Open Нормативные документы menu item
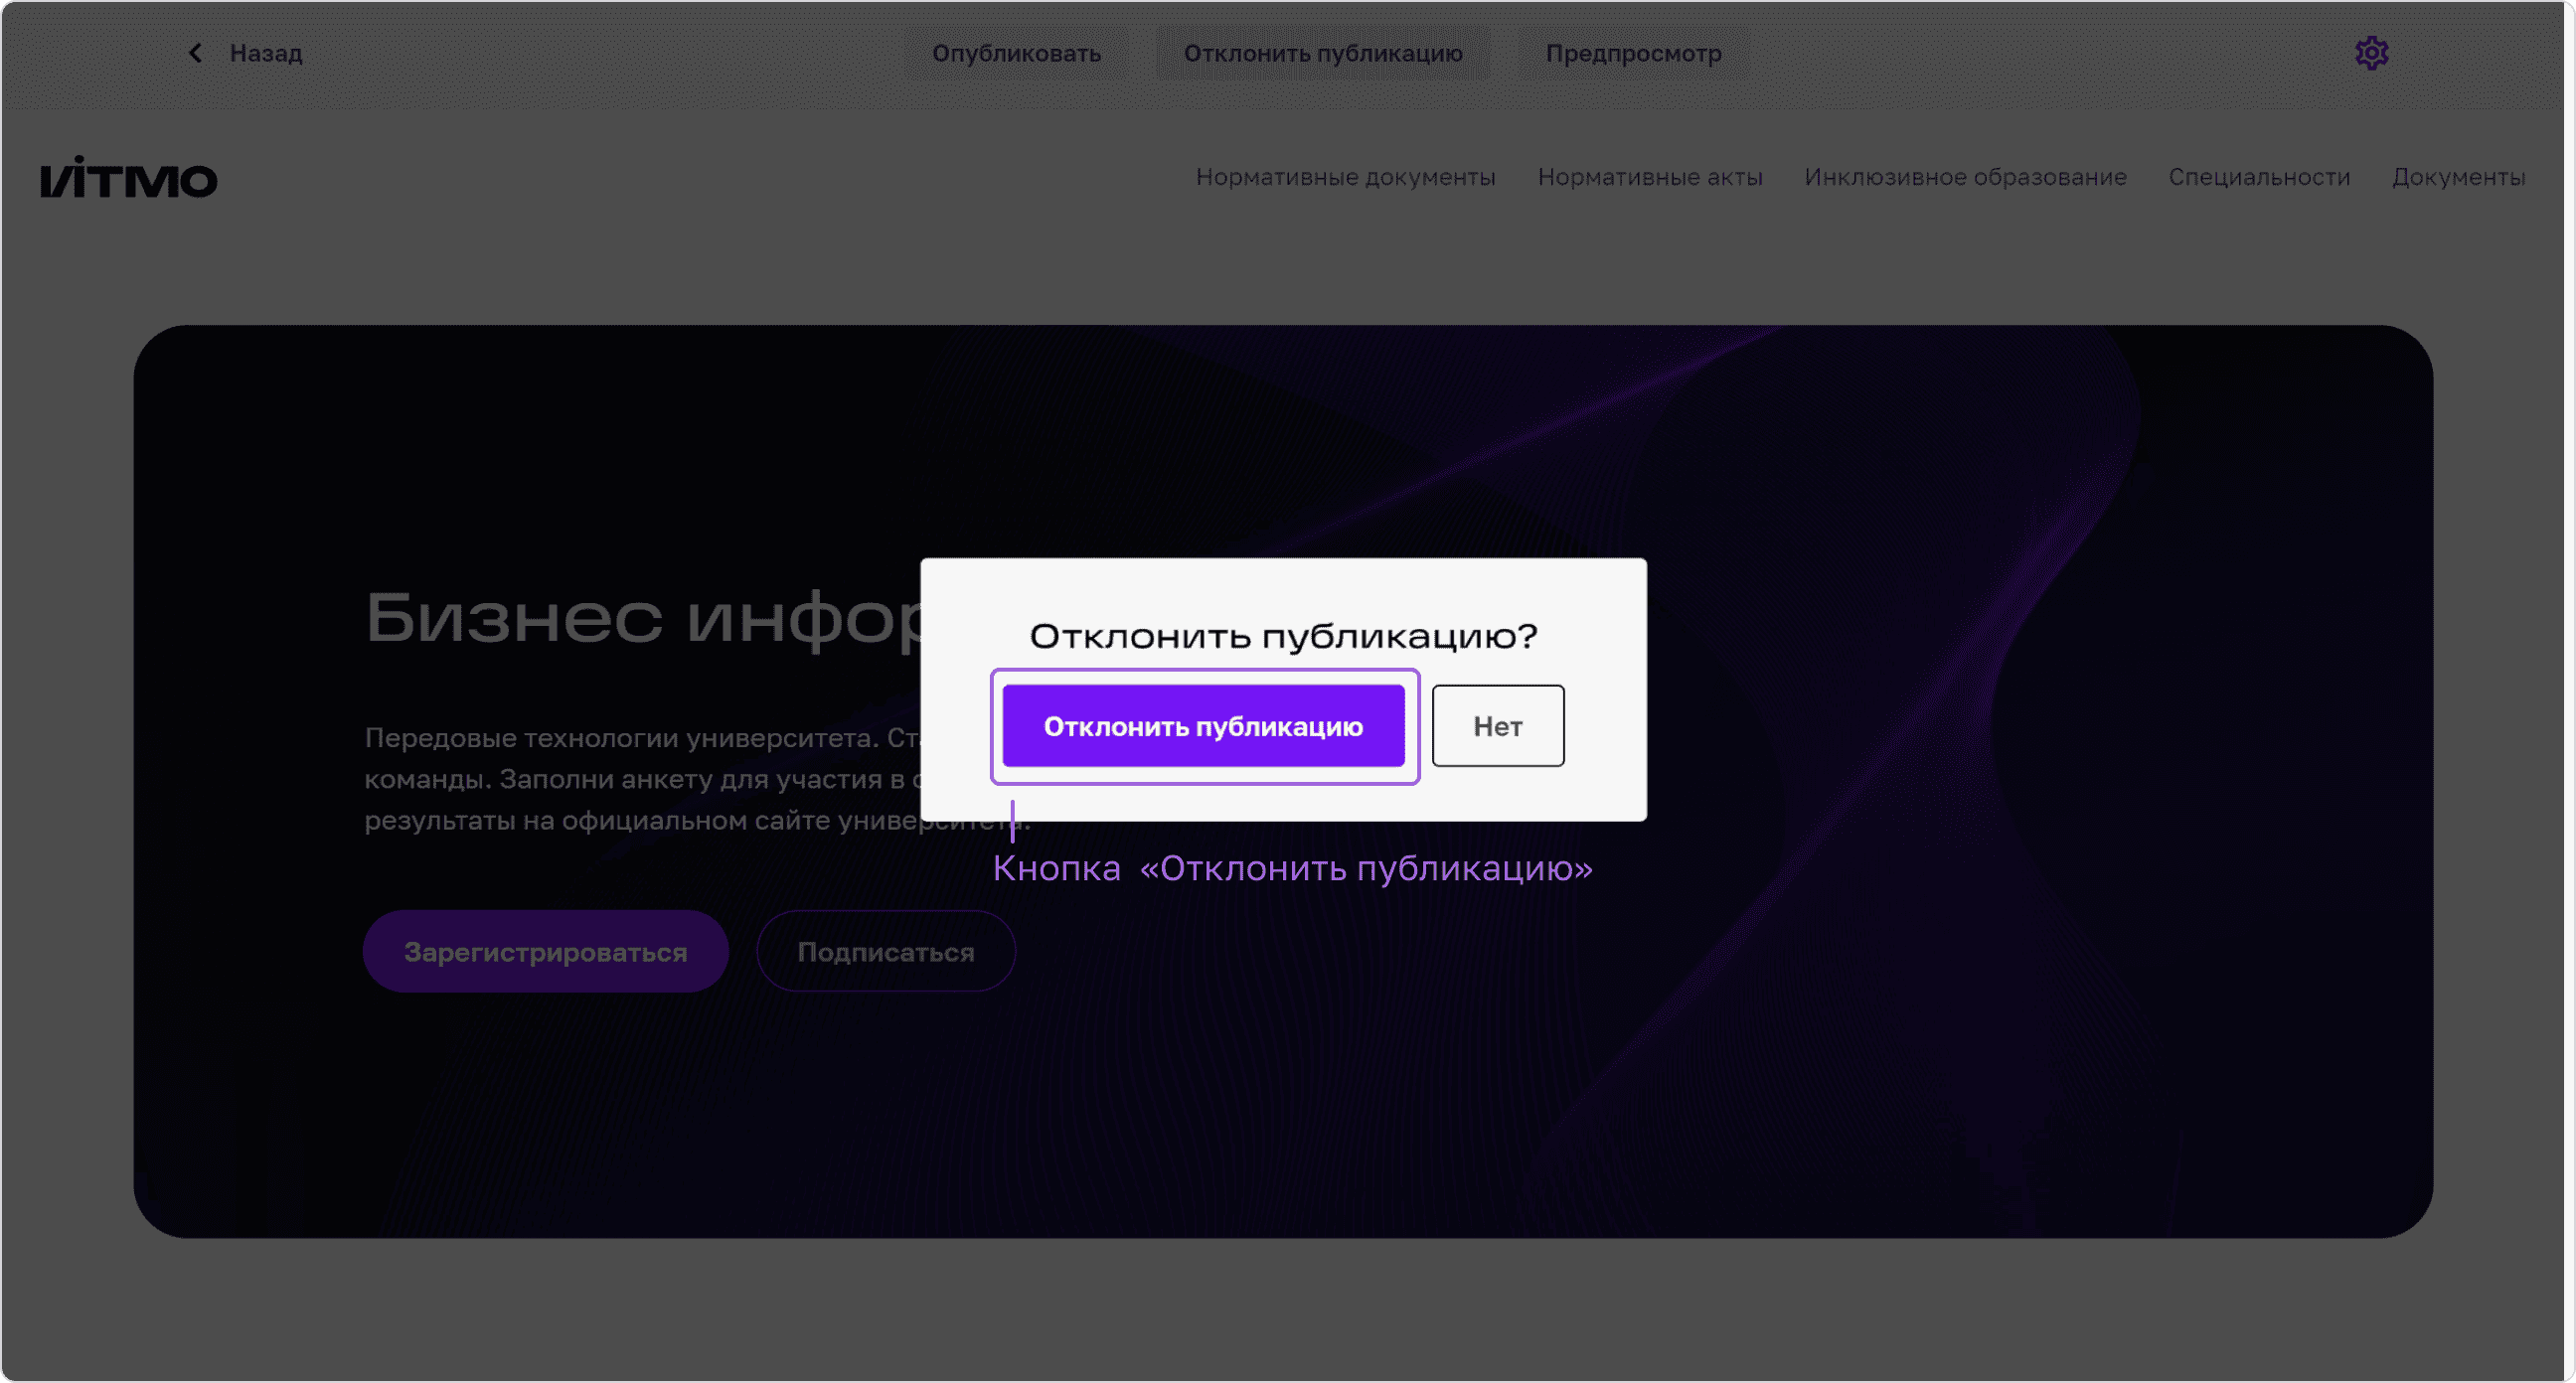The height and width of the screenshot is (1383, 2576). [1345, 177]
